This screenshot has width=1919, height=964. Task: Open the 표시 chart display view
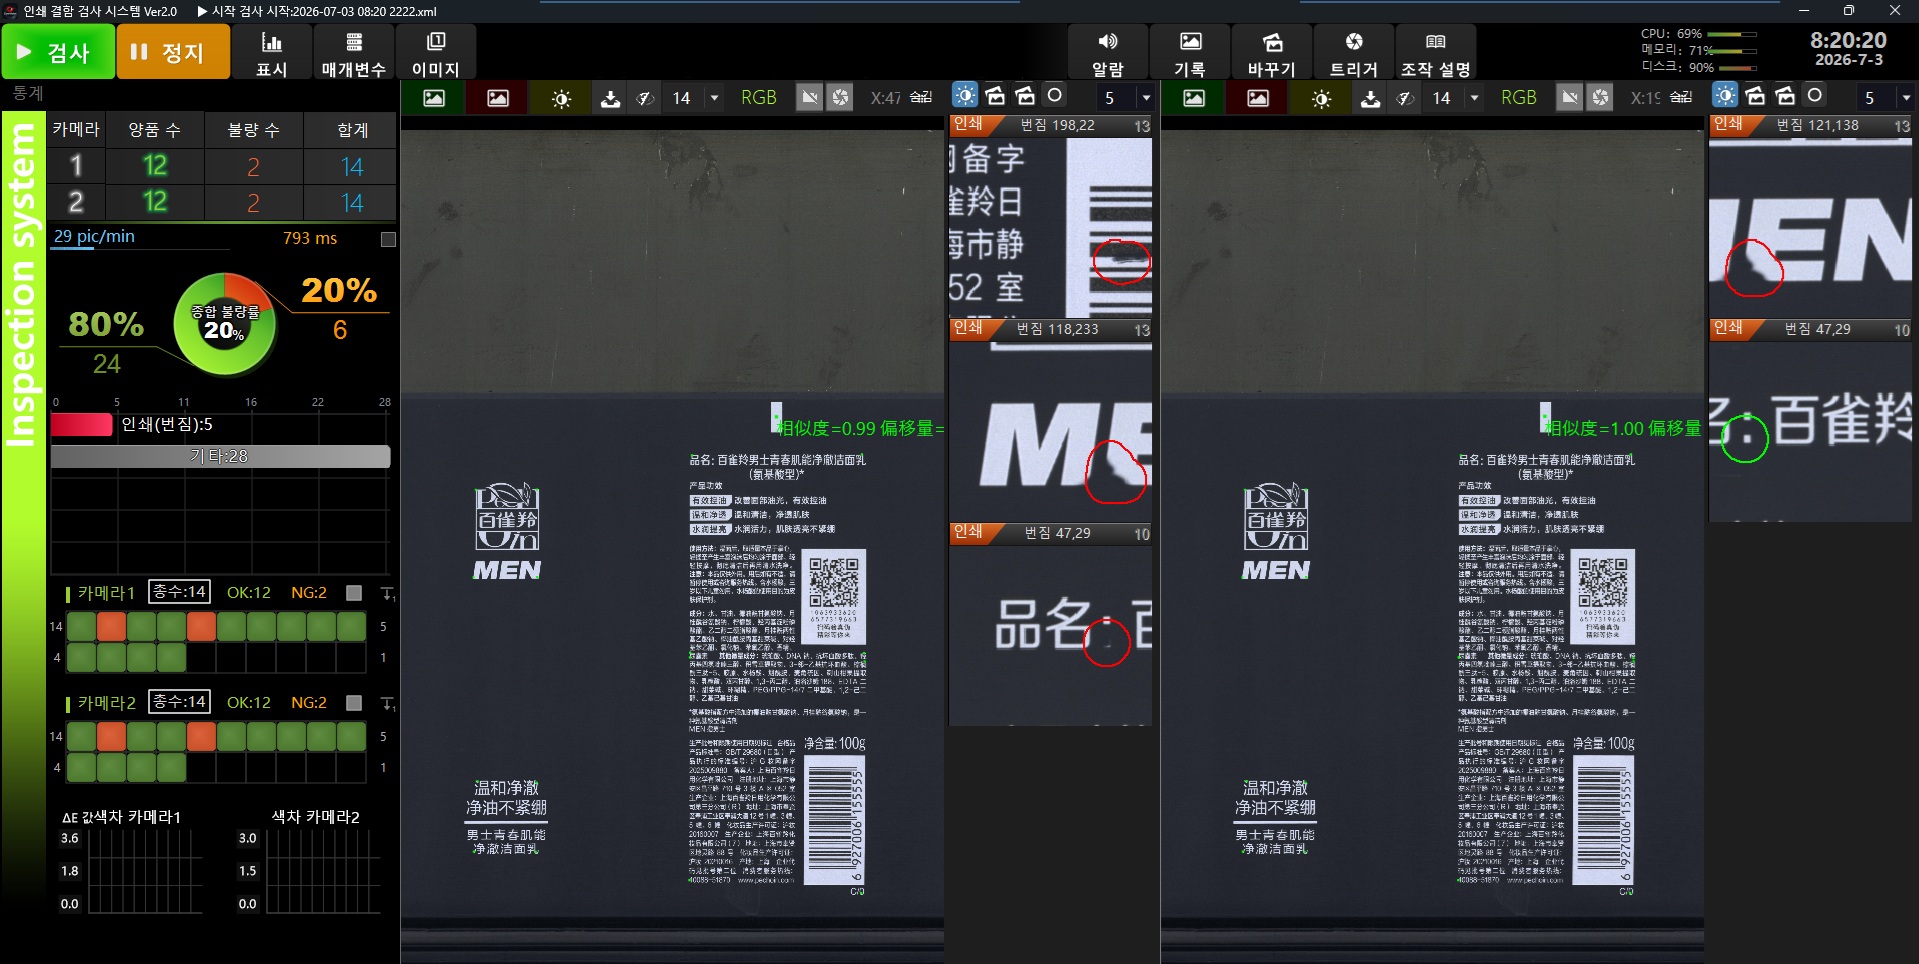[x=271, y=52]
